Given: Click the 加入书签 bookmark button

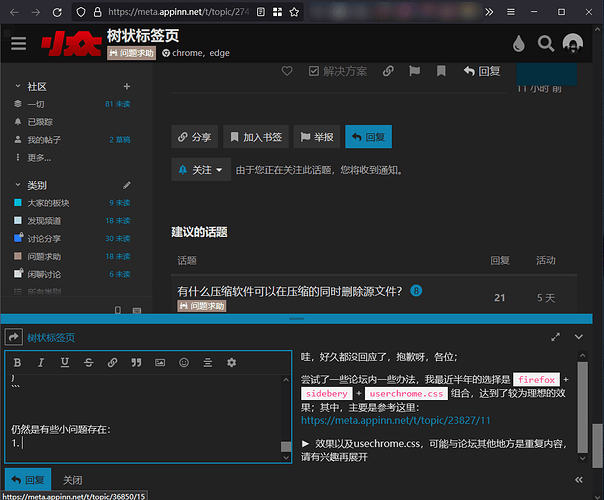Looking at the screenshot, I should [x=260, y=137].
